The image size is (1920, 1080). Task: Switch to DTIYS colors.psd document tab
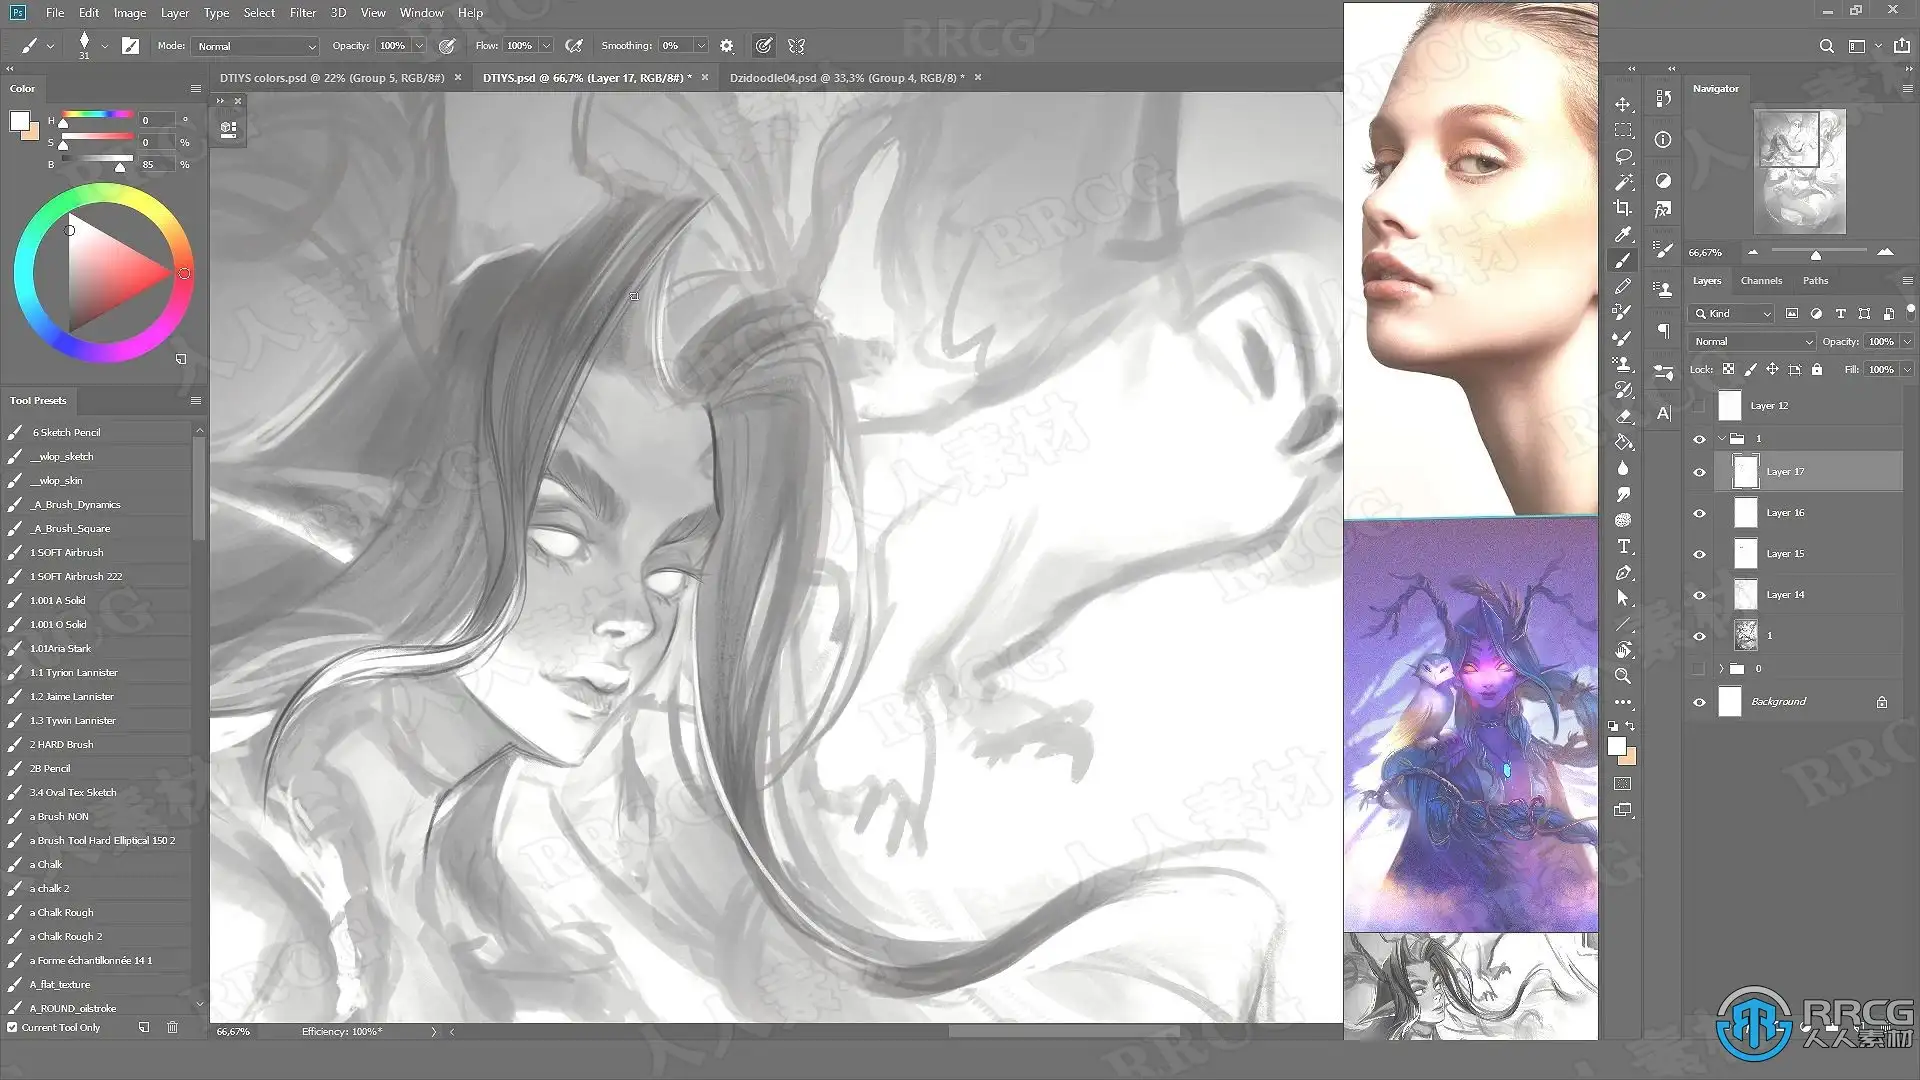click(331, 78)
